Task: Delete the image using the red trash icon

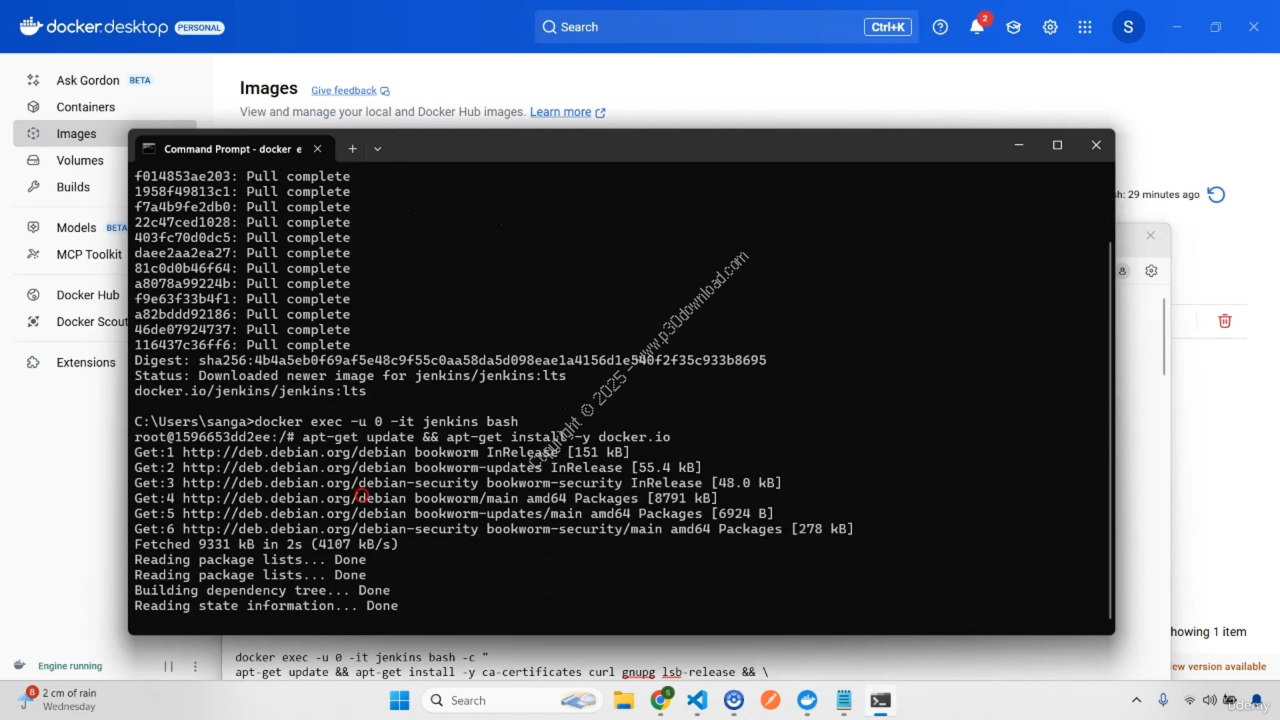Action: tap(1224, 321)
